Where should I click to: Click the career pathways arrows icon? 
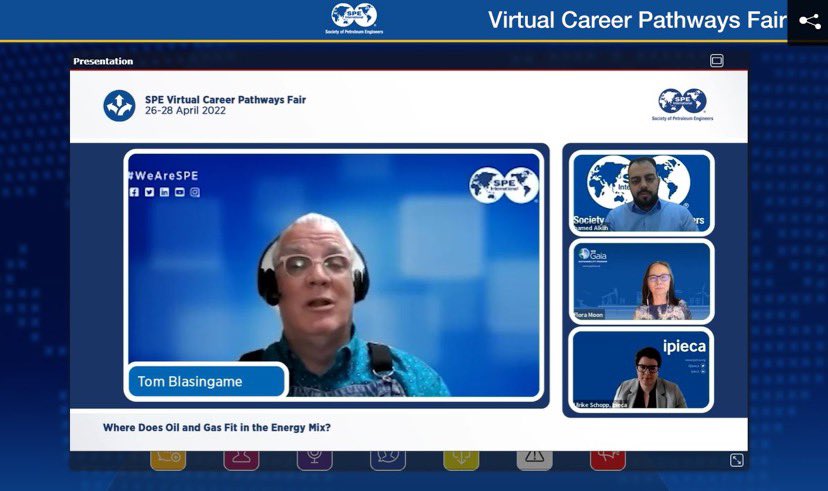point(119,106)
